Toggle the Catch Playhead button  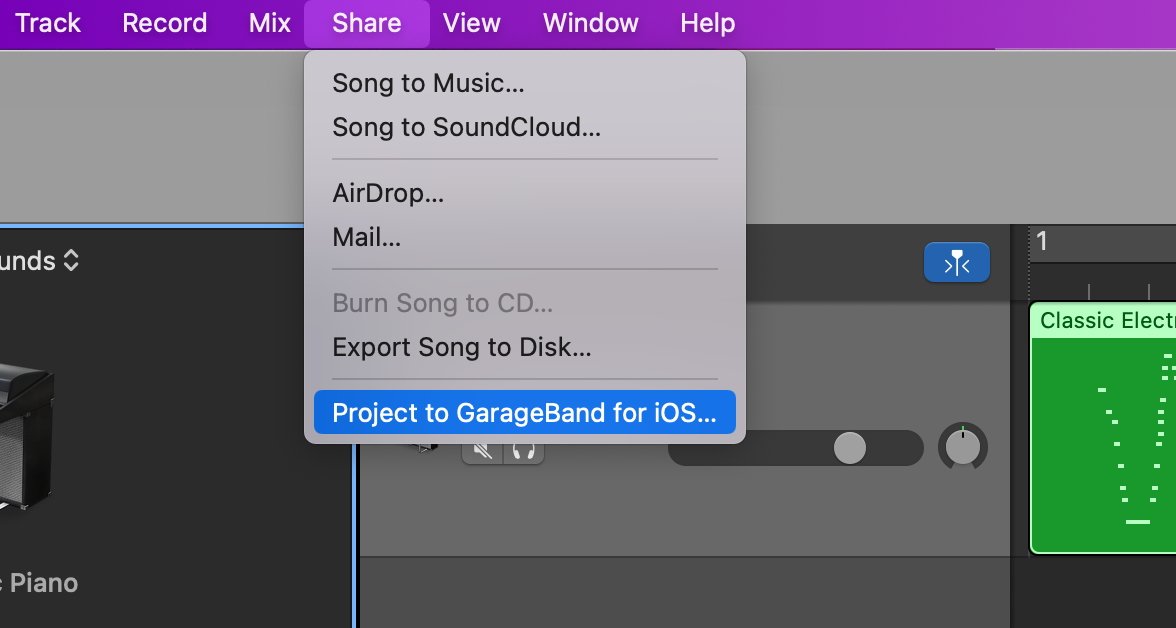pos(956,263)
